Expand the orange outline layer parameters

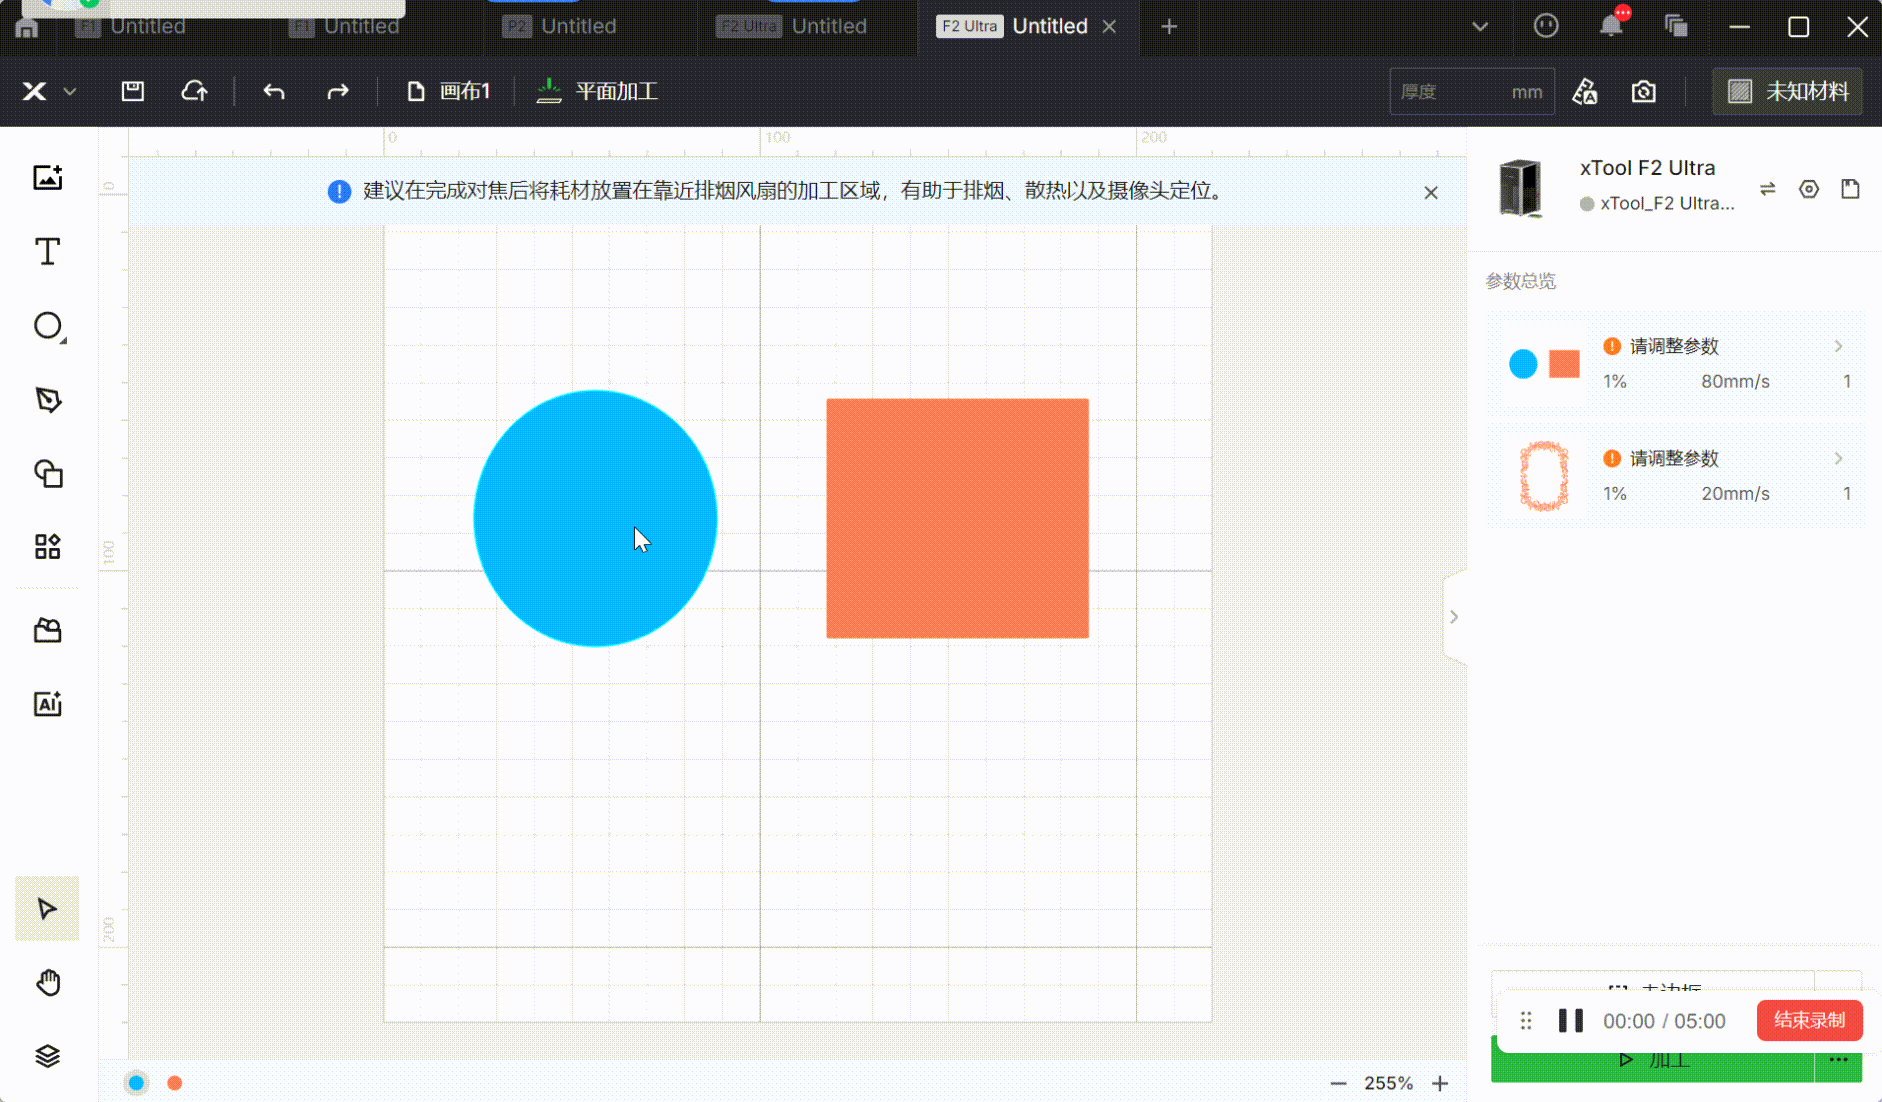[1837, 458]
